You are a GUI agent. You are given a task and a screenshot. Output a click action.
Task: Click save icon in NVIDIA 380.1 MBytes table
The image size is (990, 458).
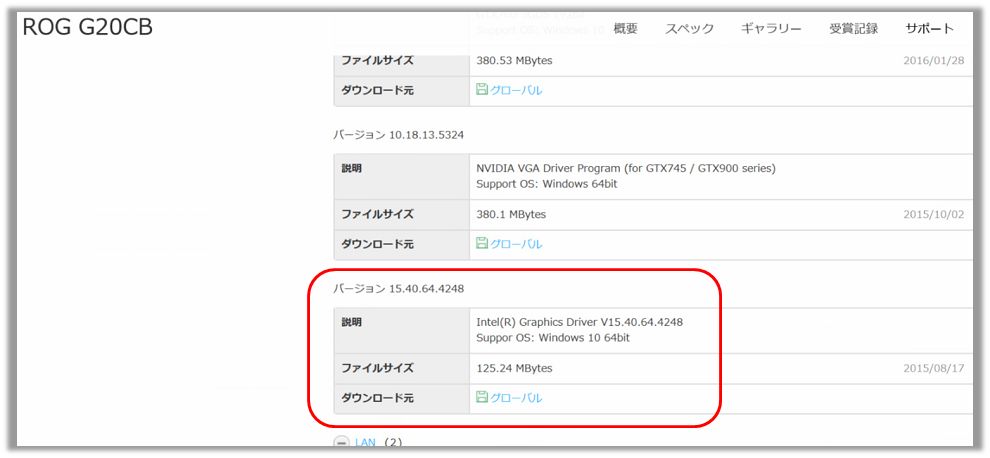pyautogui.click(x=482, y=243)
